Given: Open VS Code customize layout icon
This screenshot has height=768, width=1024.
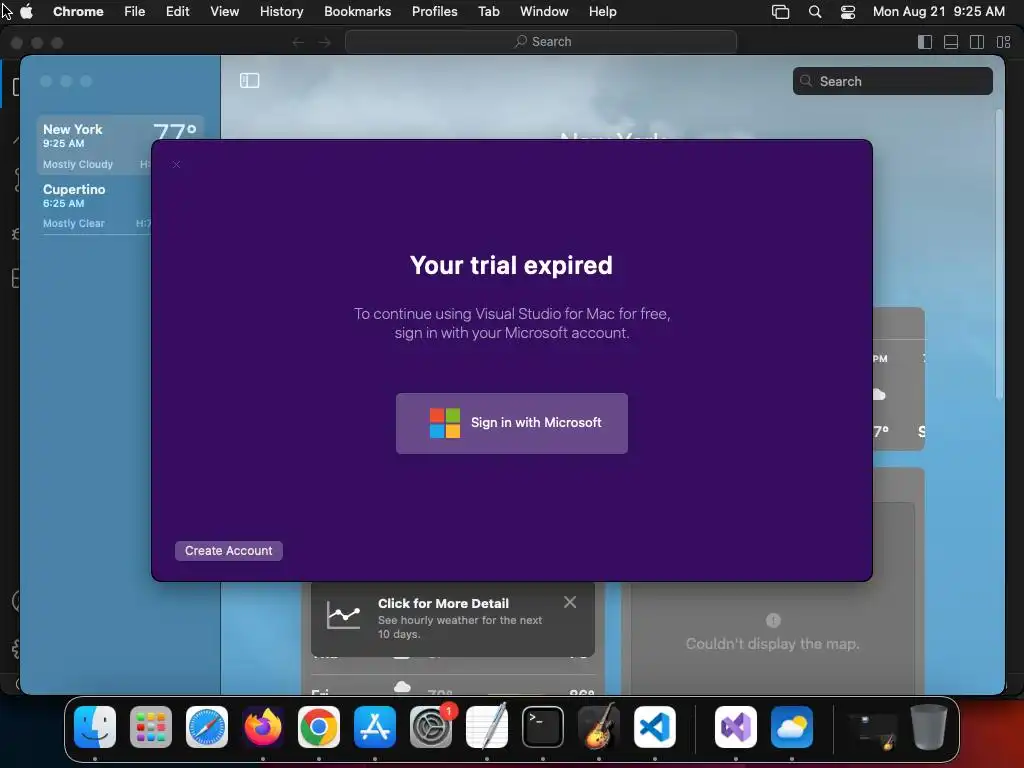Looking at the screenshot, I should [1004, 42].
